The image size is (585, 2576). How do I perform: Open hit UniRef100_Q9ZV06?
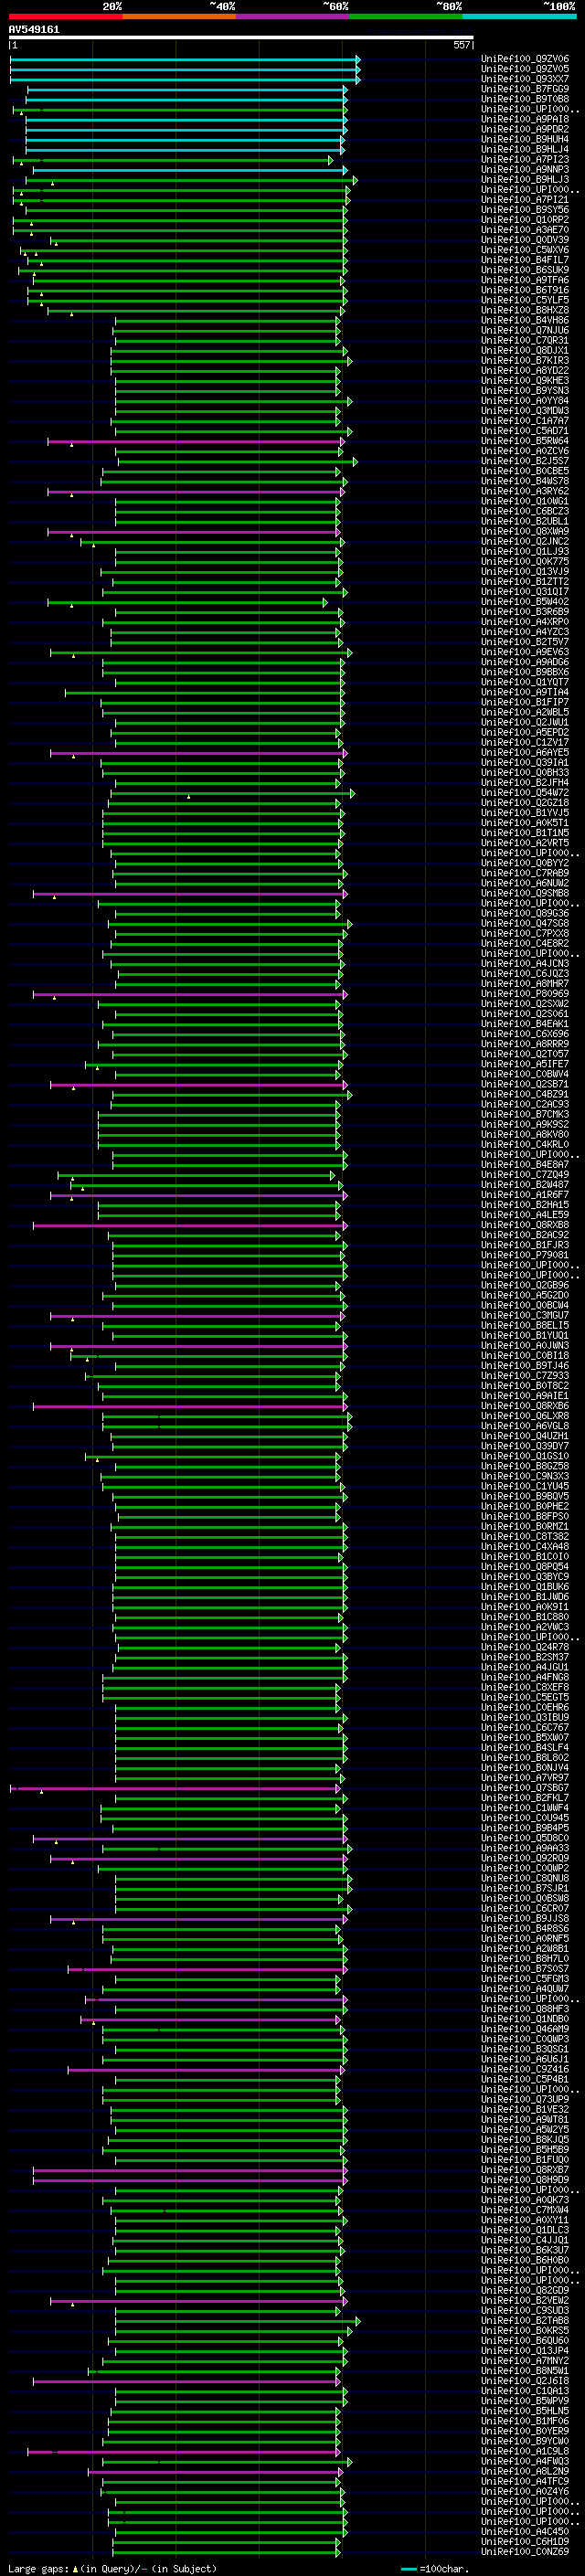525,59
